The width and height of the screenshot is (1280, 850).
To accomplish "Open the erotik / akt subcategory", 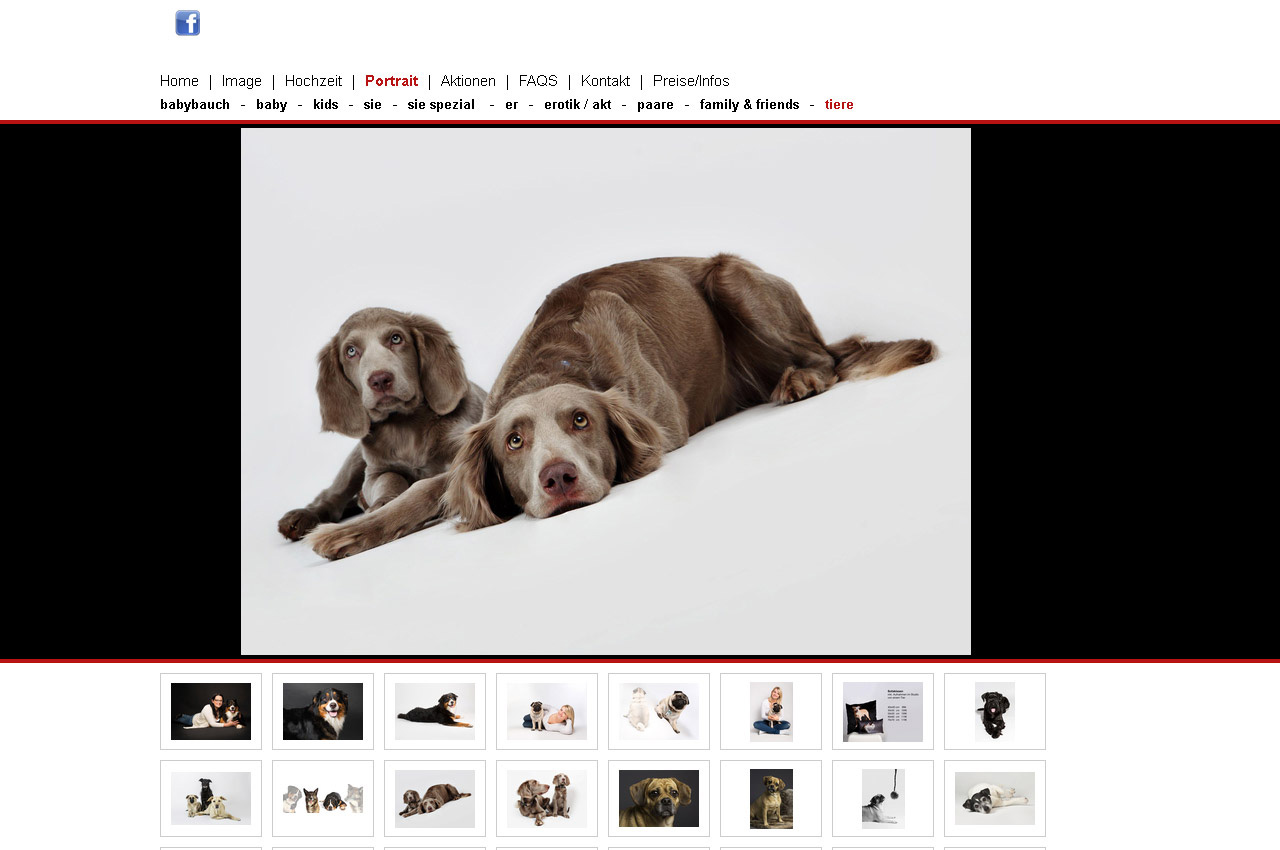I will (x=577, y=105).
